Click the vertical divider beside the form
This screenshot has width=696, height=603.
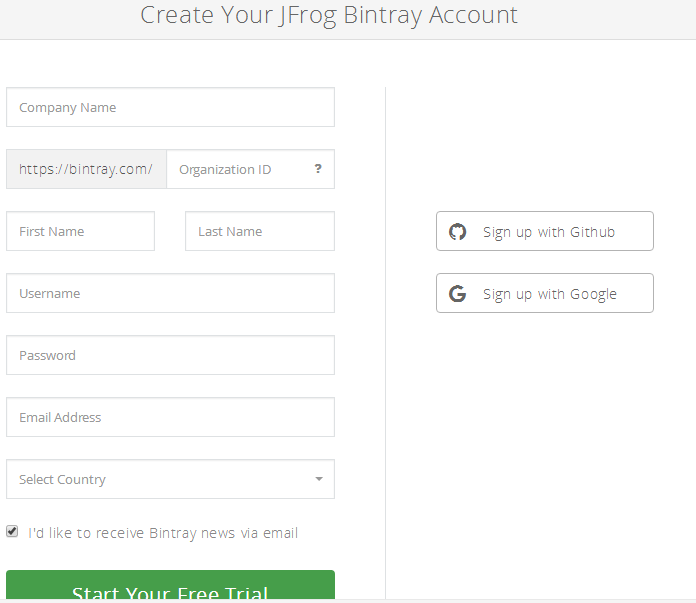pos(385,340)
